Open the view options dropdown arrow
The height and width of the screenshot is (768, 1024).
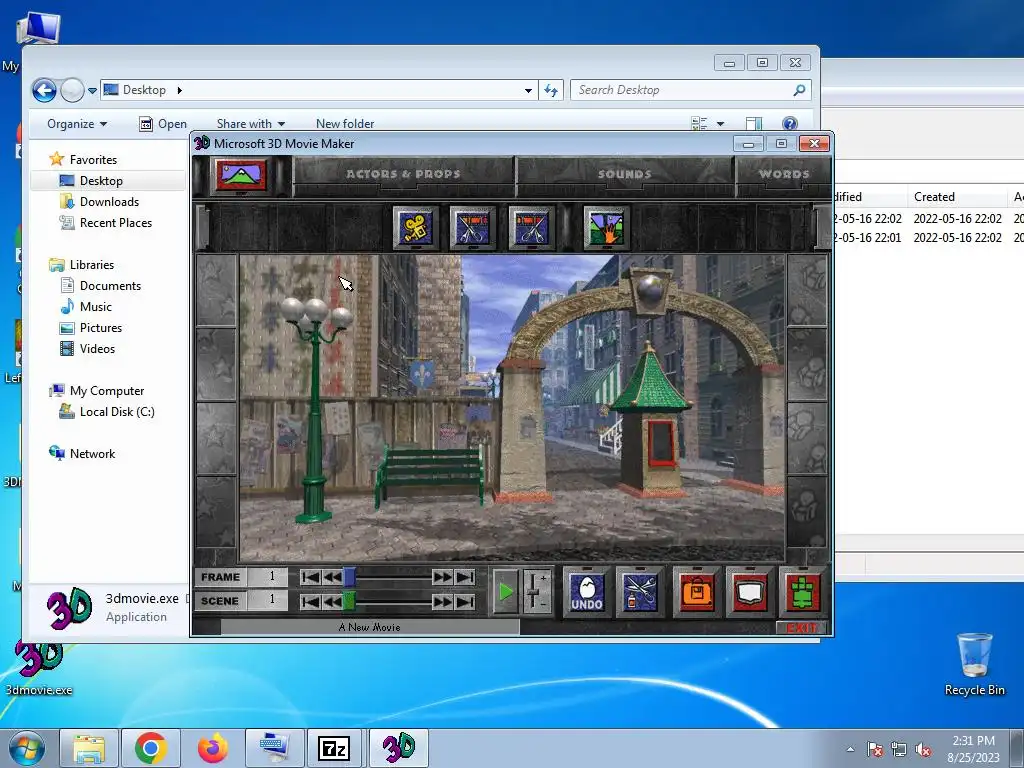720,123
